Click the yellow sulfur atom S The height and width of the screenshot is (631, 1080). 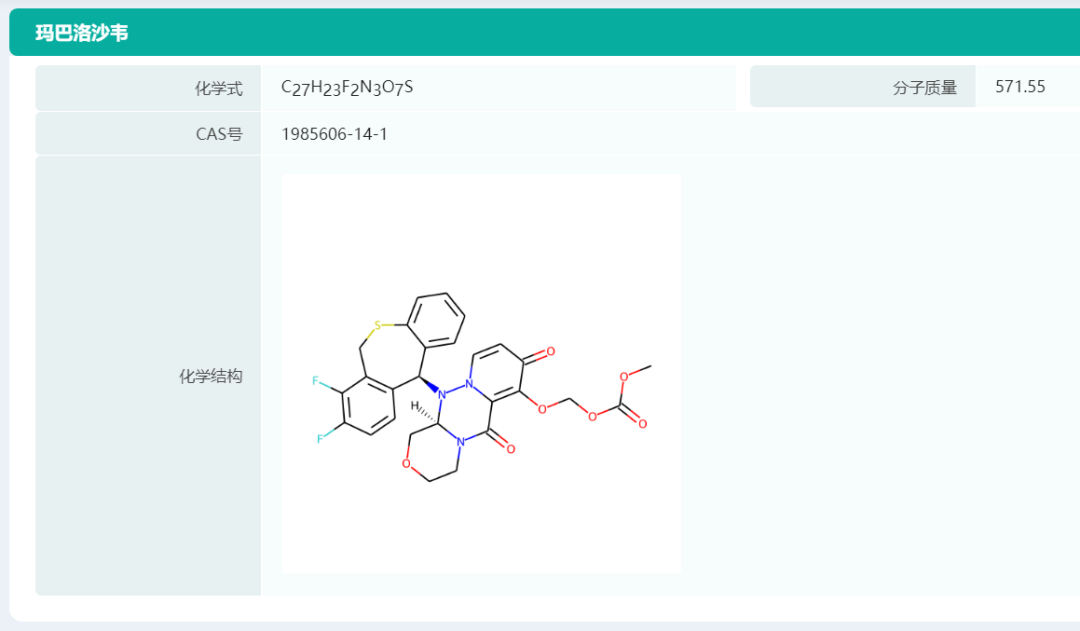(x=377, y=325)
